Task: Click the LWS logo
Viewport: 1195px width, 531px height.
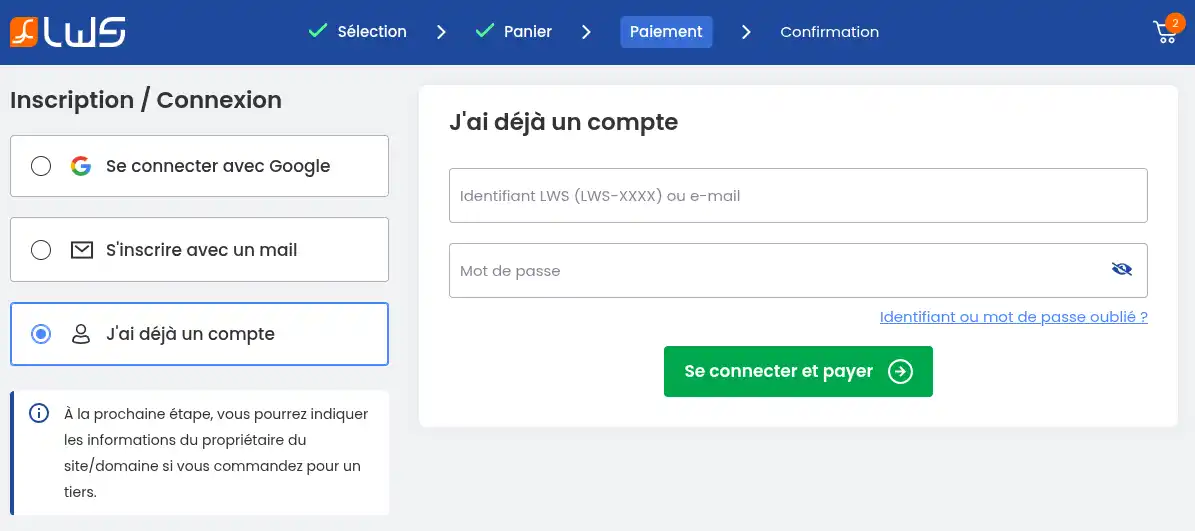Action: (x=68, y=32)
